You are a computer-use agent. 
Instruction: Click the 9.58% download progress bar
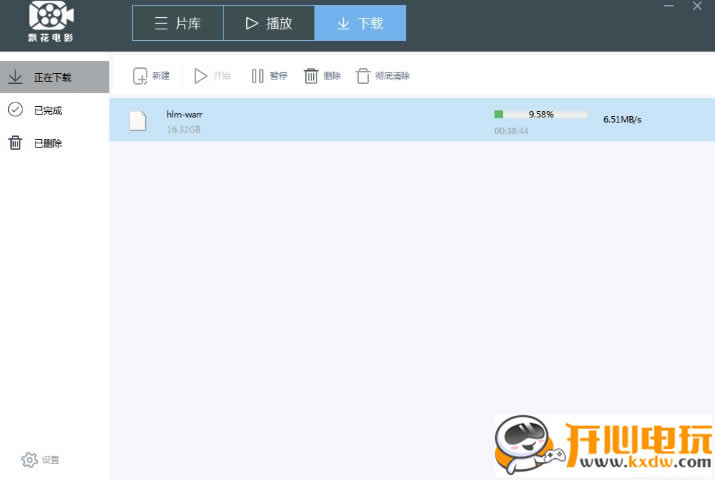(541, 114)
